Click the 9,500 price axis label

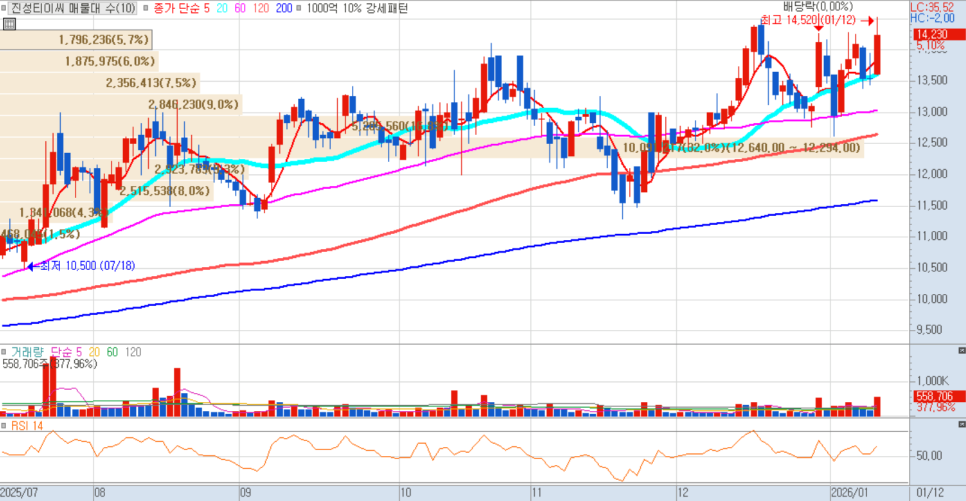point(929,330)
